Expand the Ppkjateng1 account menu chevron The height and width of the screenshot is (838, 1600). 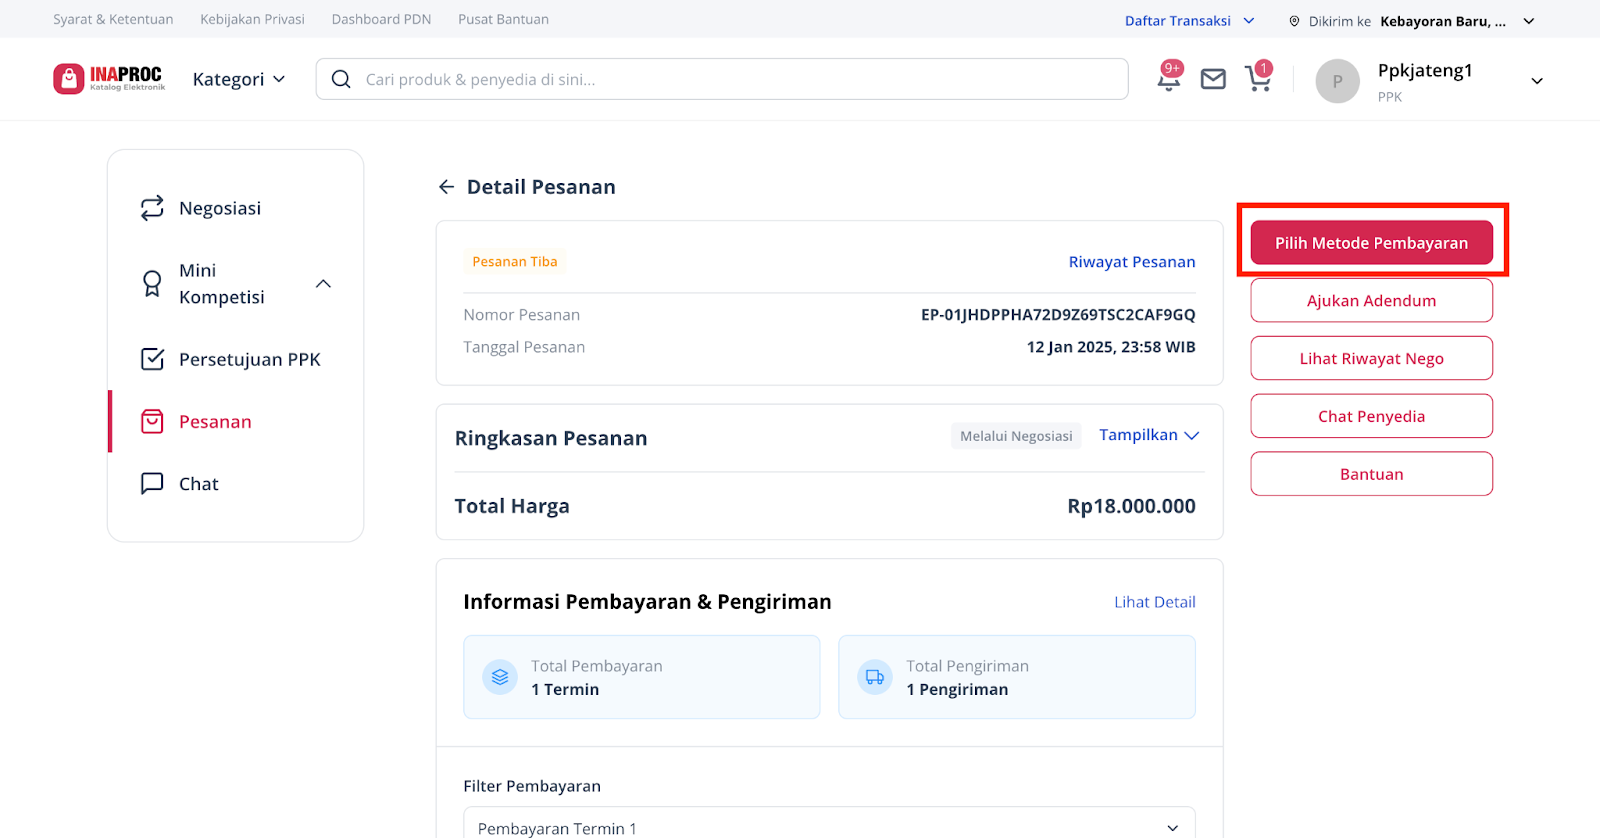point(1537,81)
